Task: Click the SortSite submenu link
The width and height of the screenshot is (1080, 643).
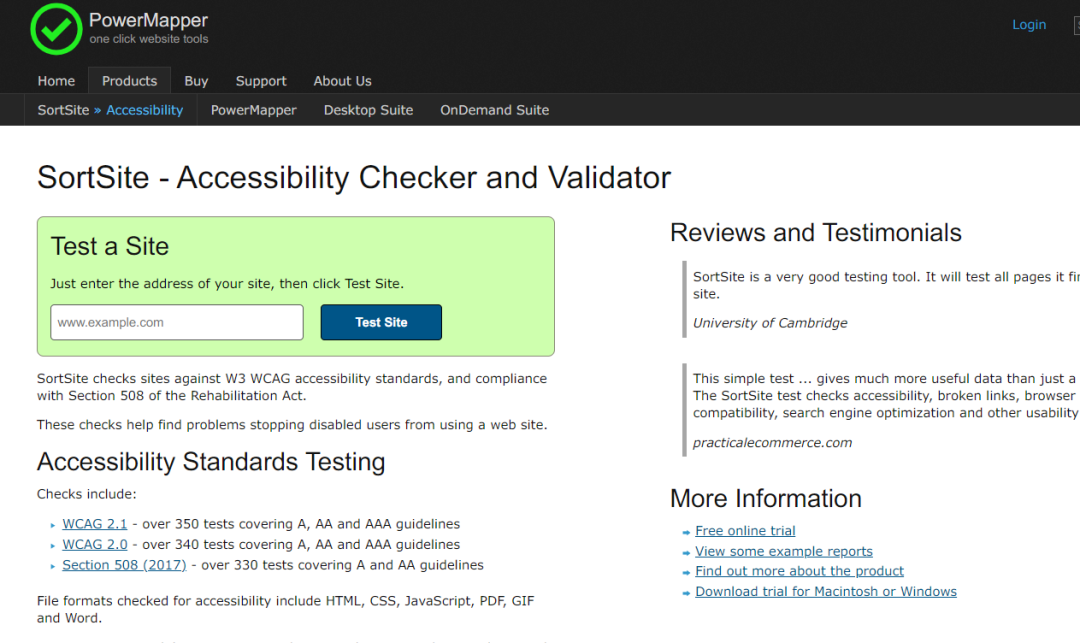Action: point(63,110)
